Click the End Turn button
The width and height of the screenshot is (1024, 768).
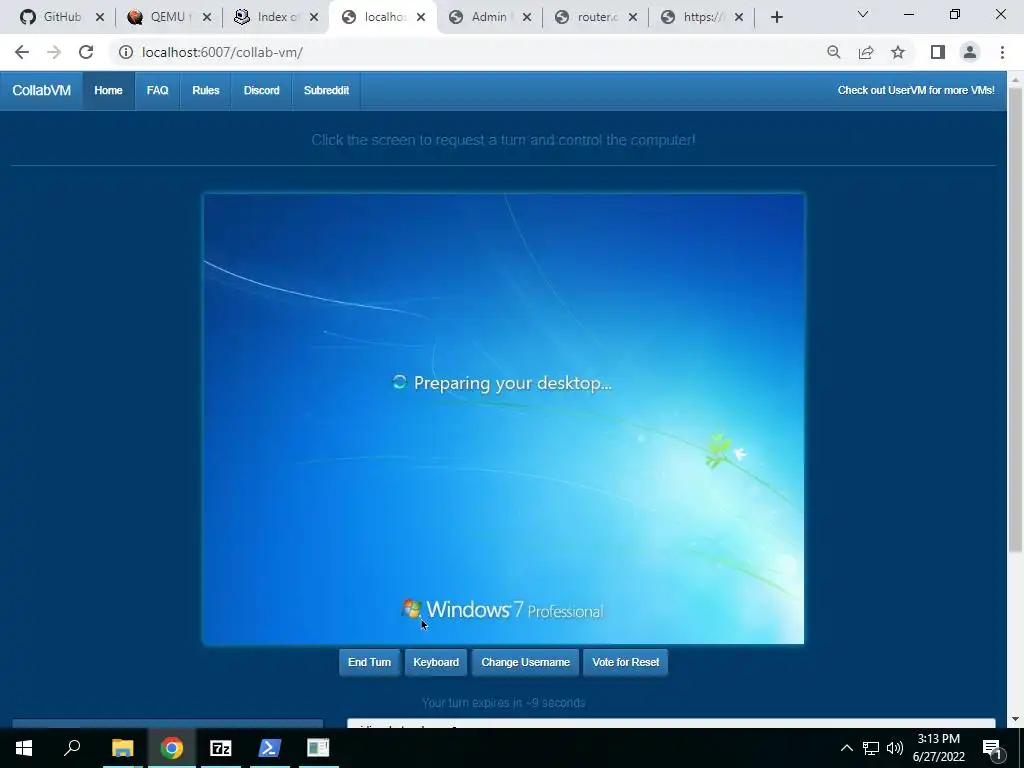tap(369, 662)
